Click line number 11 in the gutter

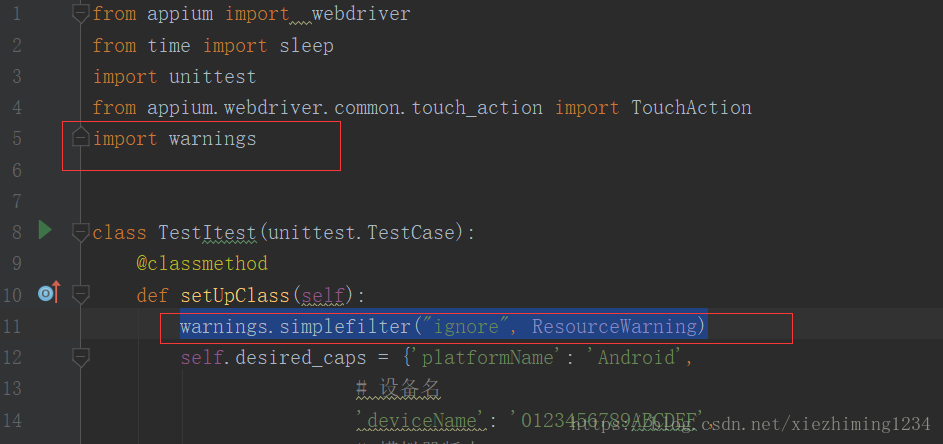[13, 326]
